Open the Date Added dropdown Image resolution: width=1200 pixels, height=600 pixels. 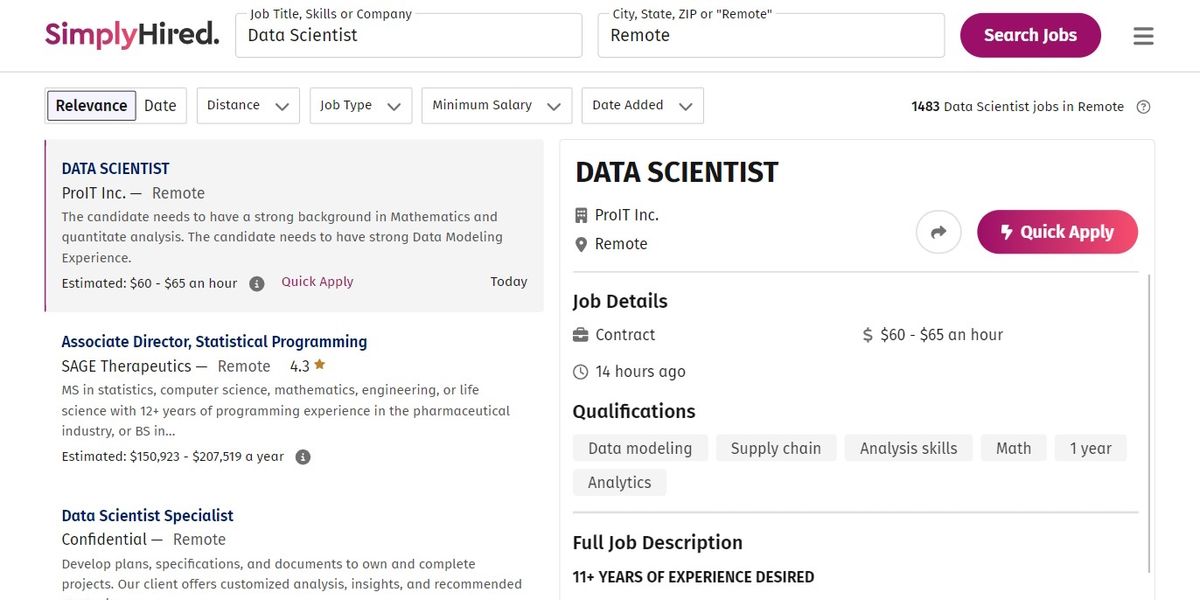click(642, 106)
